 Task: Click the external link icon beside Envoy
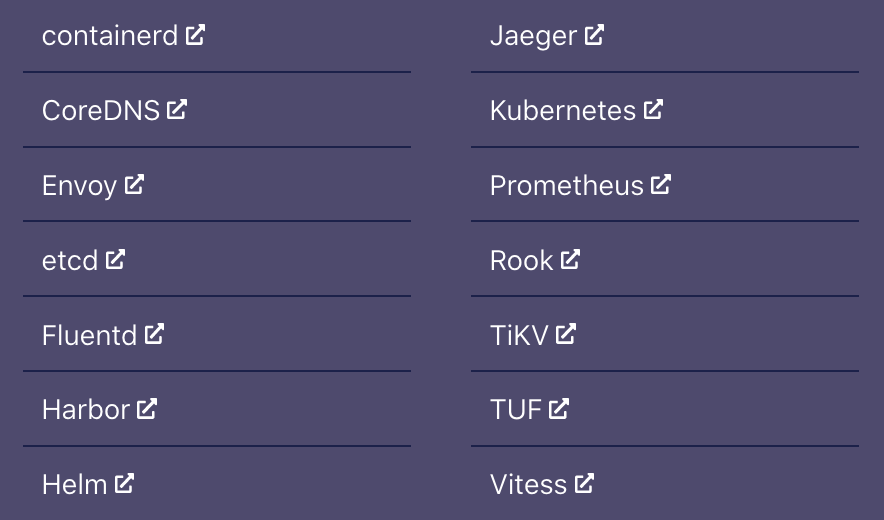pos(134,184)
